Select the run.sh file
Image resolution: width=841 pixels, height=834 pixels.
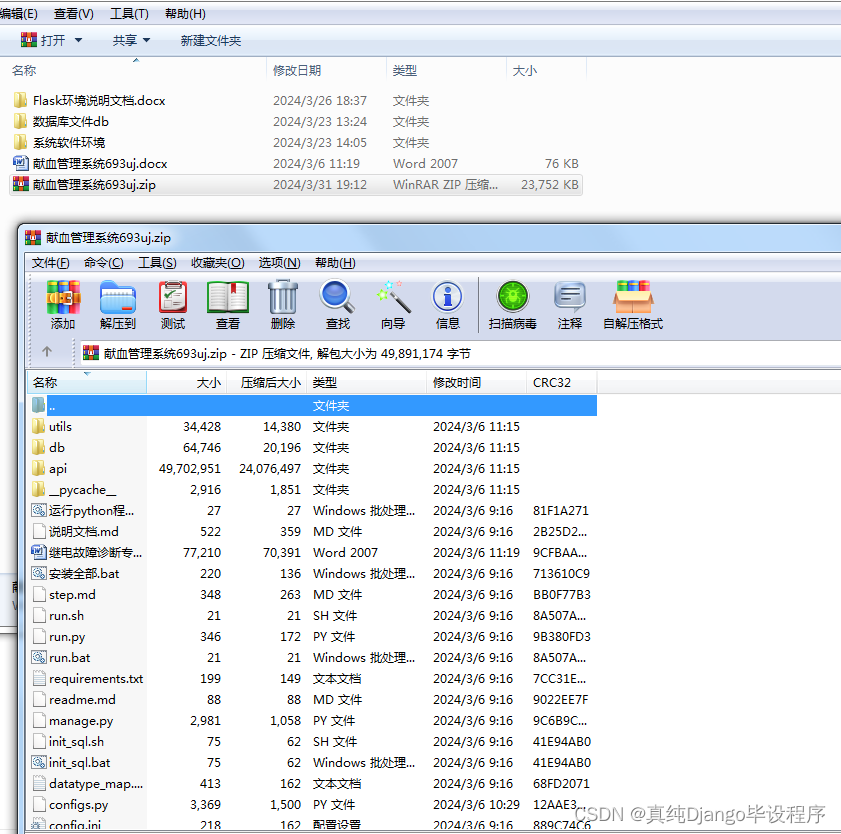[x=313, y=616]
